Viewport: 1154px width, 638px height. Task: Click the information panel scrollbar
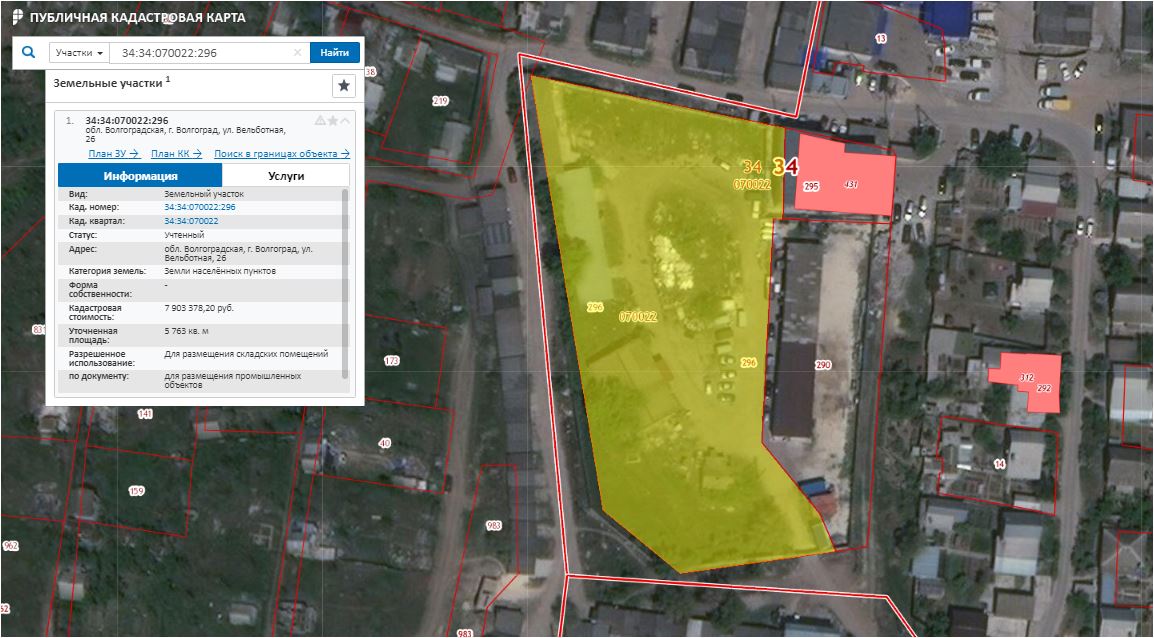(346, 280)
